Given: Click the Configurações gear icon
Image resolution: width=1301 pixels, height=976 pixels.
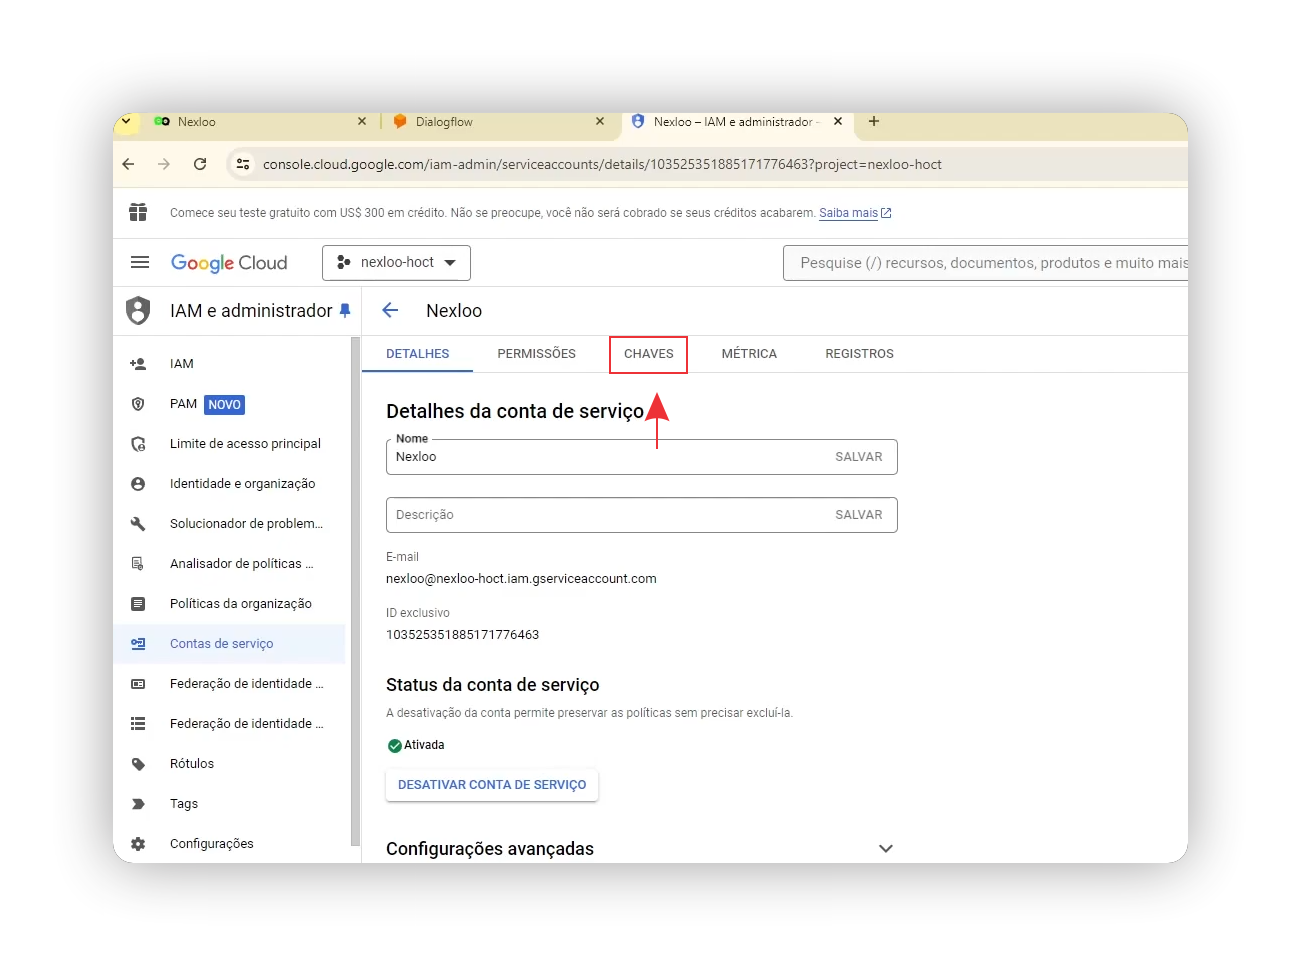Looking at the screenshot, I should pos(138,844).
